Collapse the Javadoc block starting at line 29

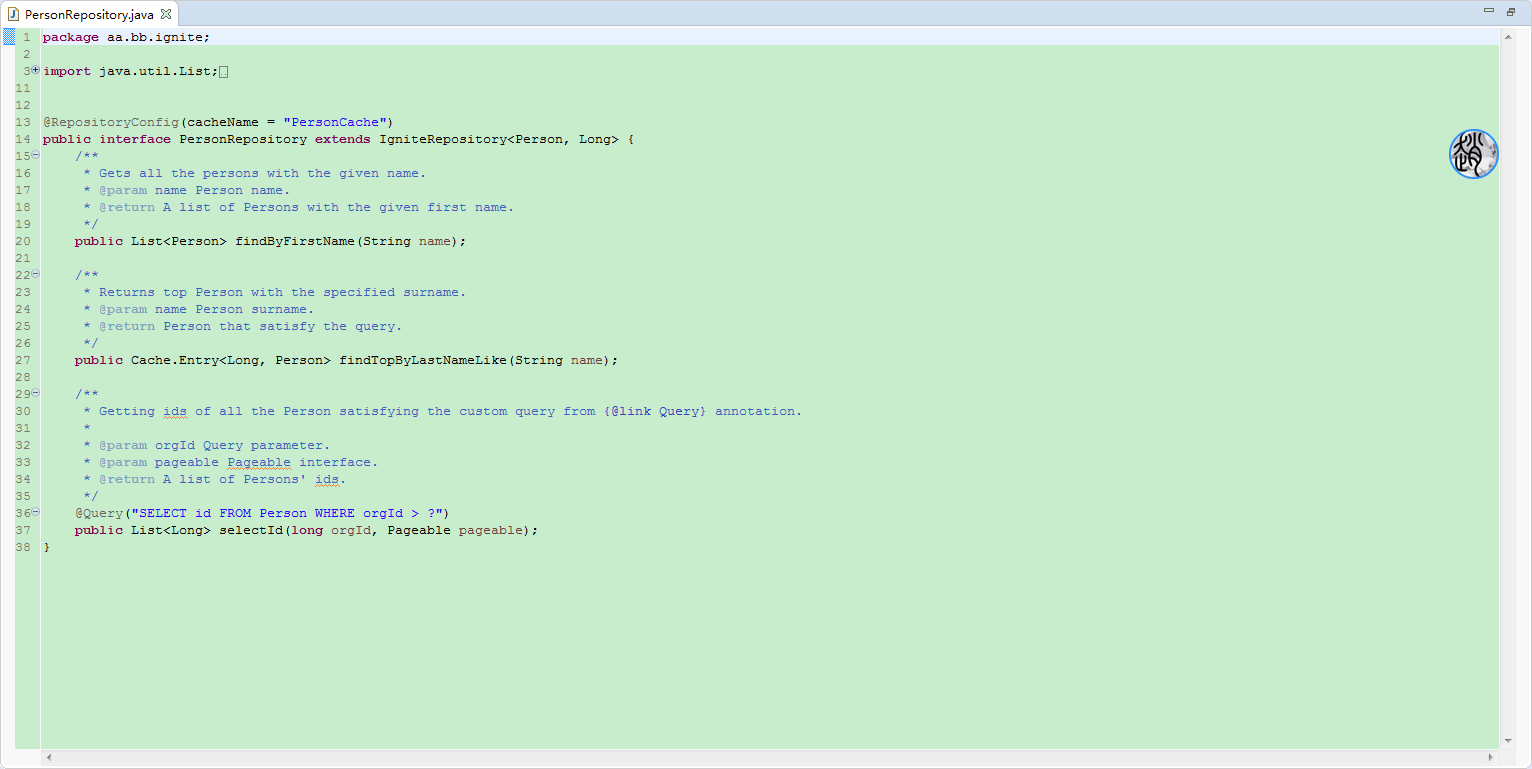click(x=34, y=394)
